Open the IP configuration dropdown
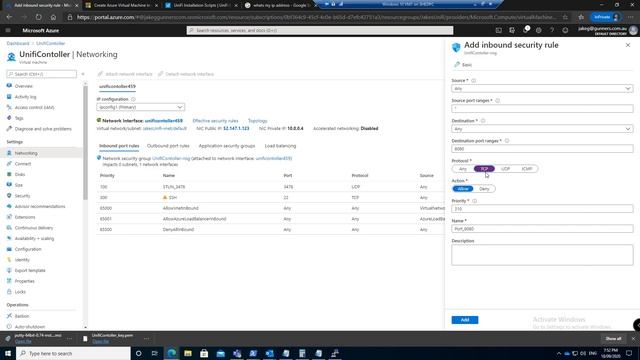The width and height of the screenshot is (640, 360). (140, 107)
